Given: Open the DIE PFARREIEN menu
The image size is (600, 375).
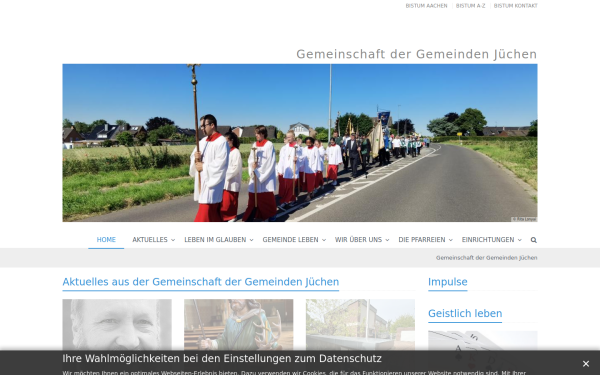Looking at the screenshot, I should click(x=422, y=240).
